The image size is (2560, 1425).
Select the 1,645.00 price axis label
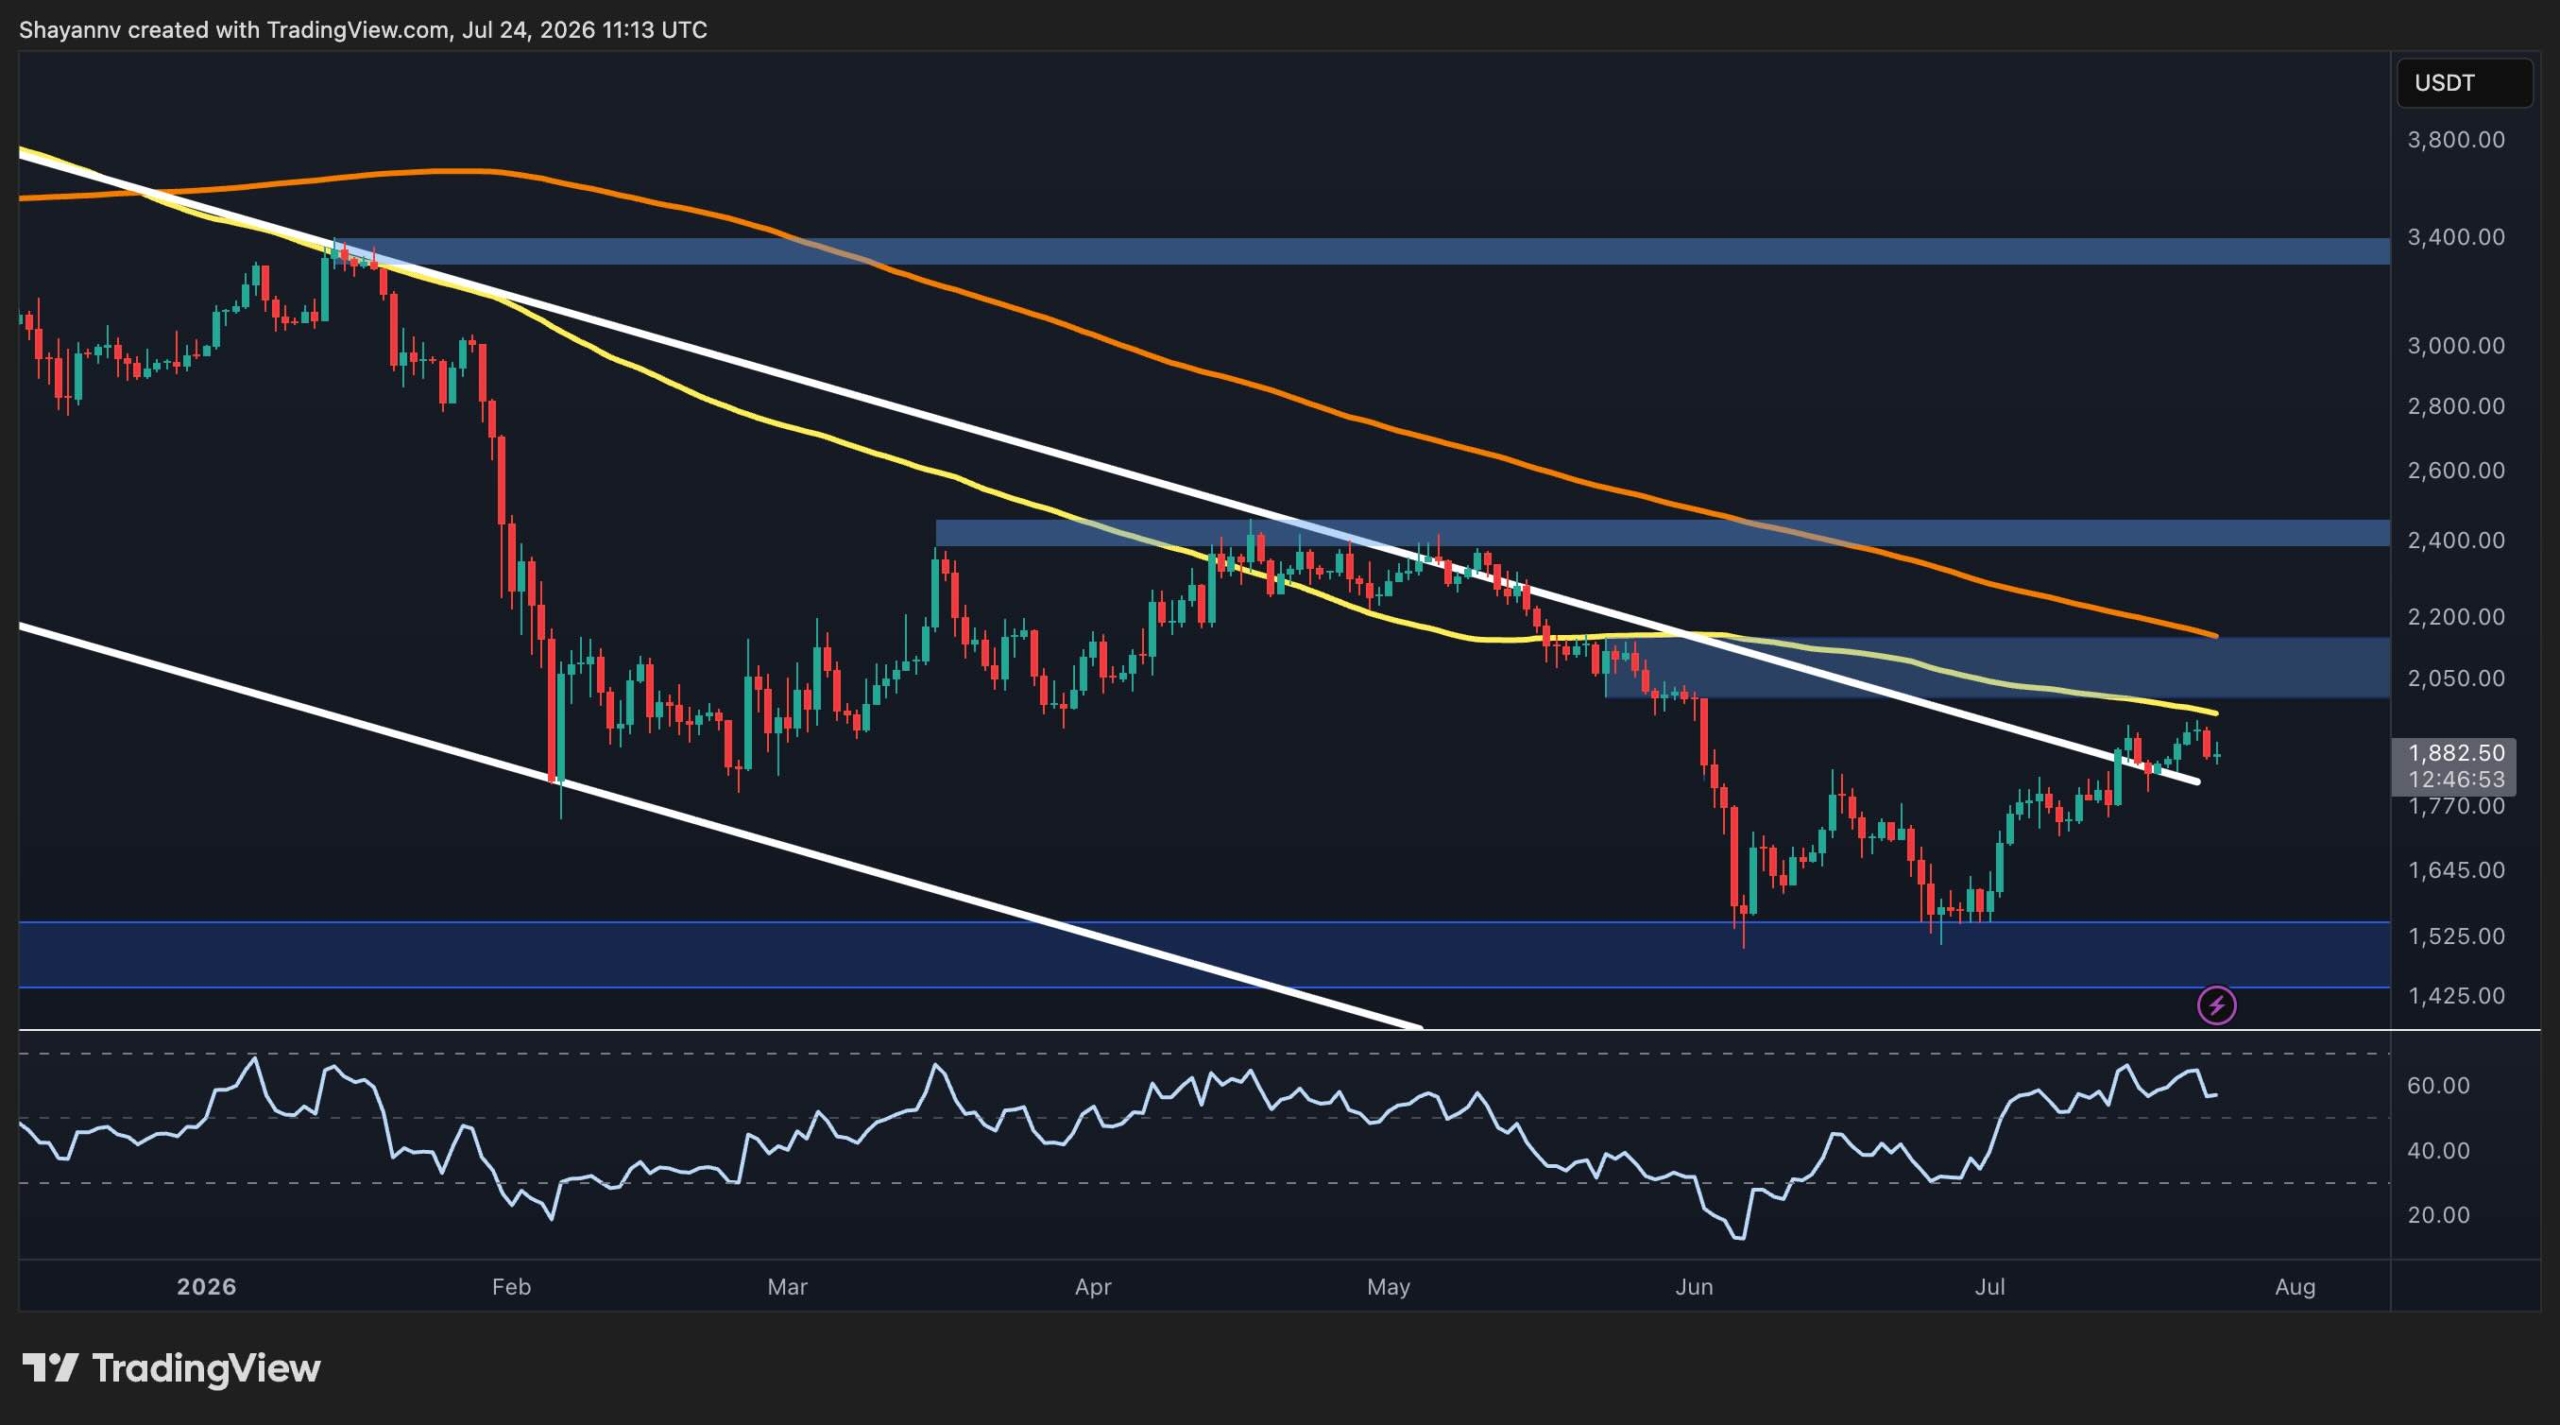[2456, 870]
